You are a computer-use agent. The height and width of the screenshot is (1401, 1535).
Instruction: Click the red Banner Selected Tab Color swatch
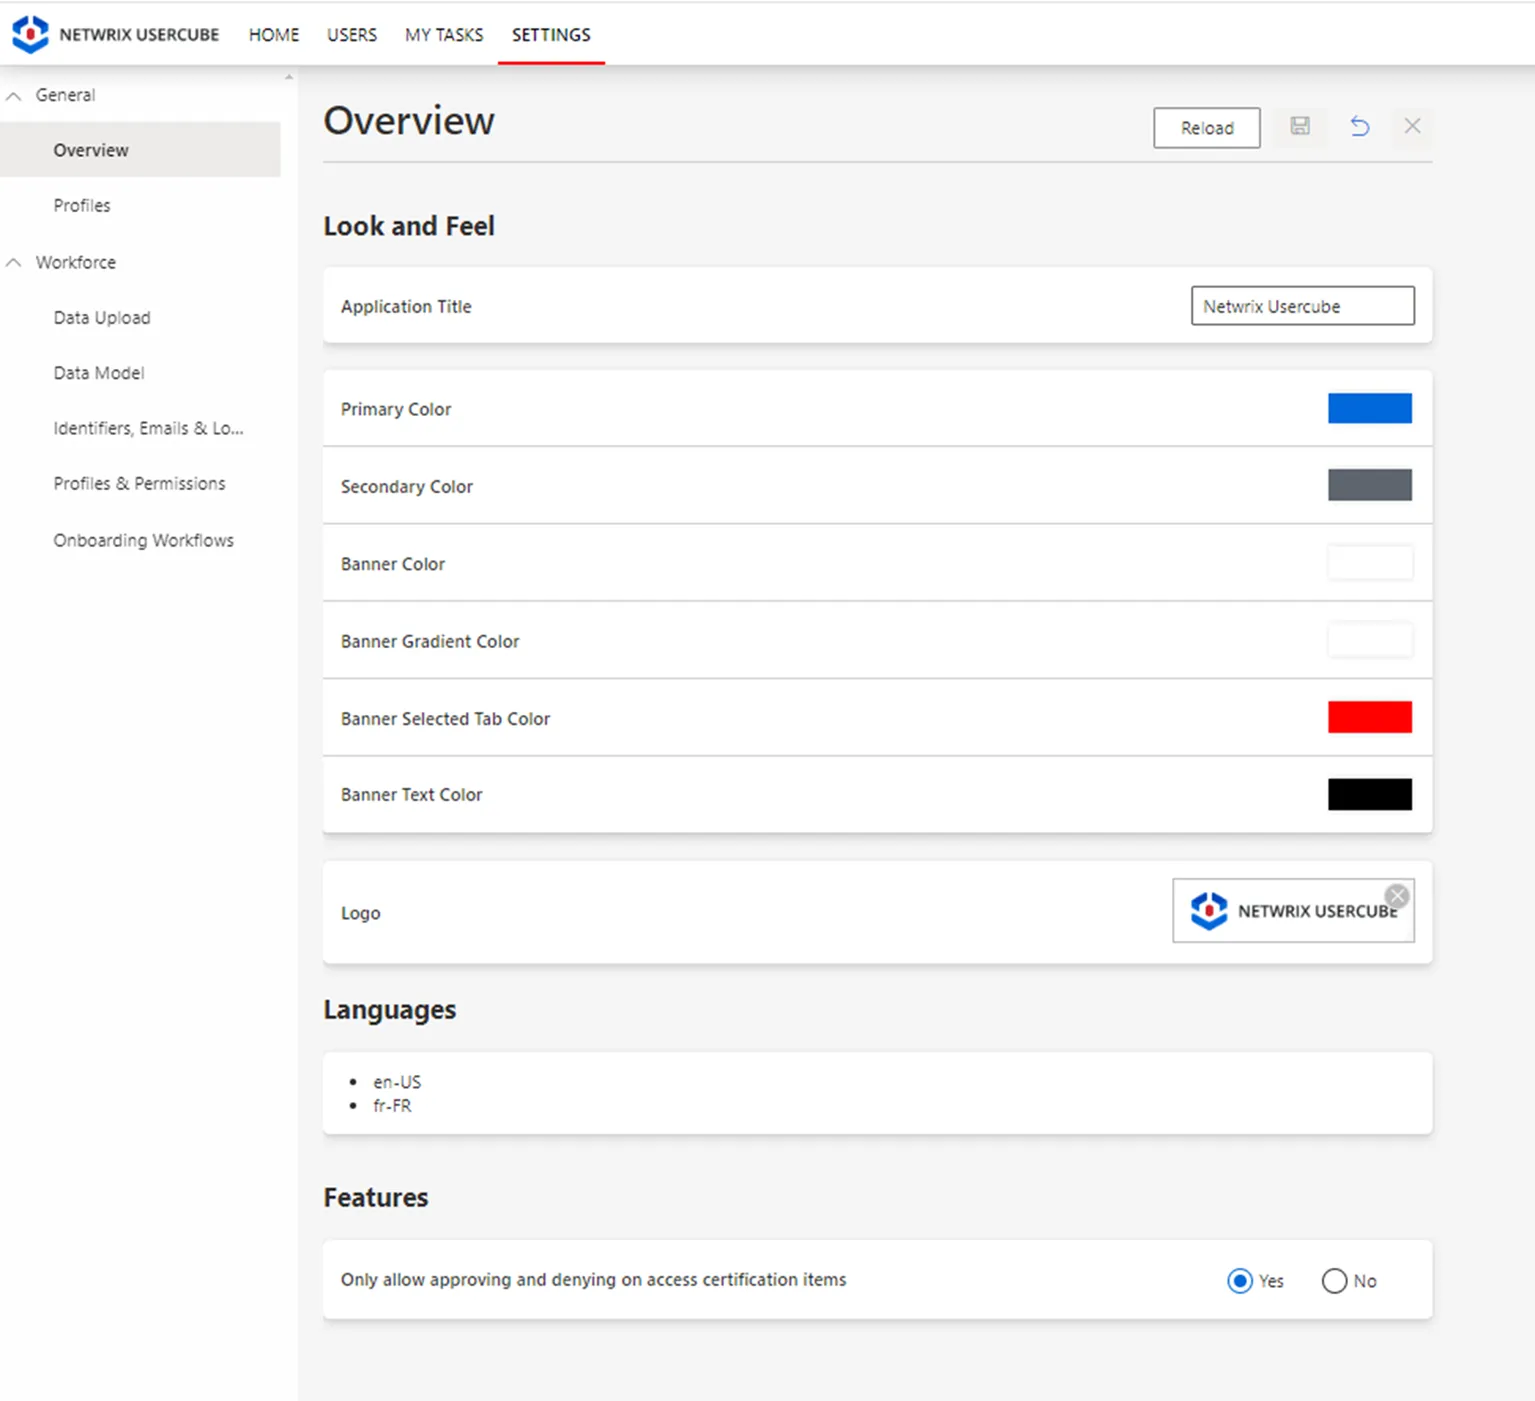(x=1370, y=717)
